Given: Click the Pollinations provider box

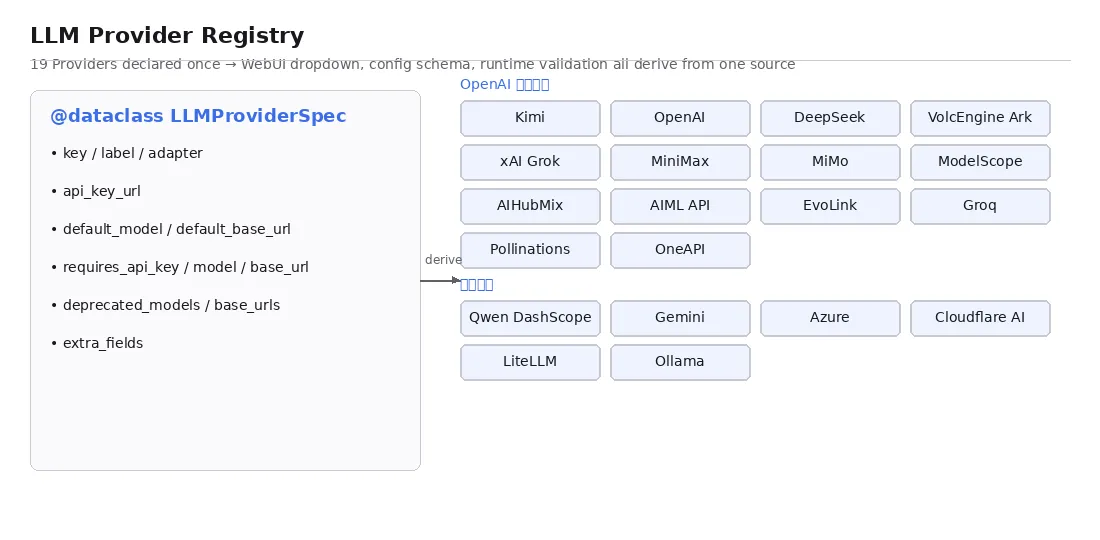Looking at the screenshot, I should 530,250.
